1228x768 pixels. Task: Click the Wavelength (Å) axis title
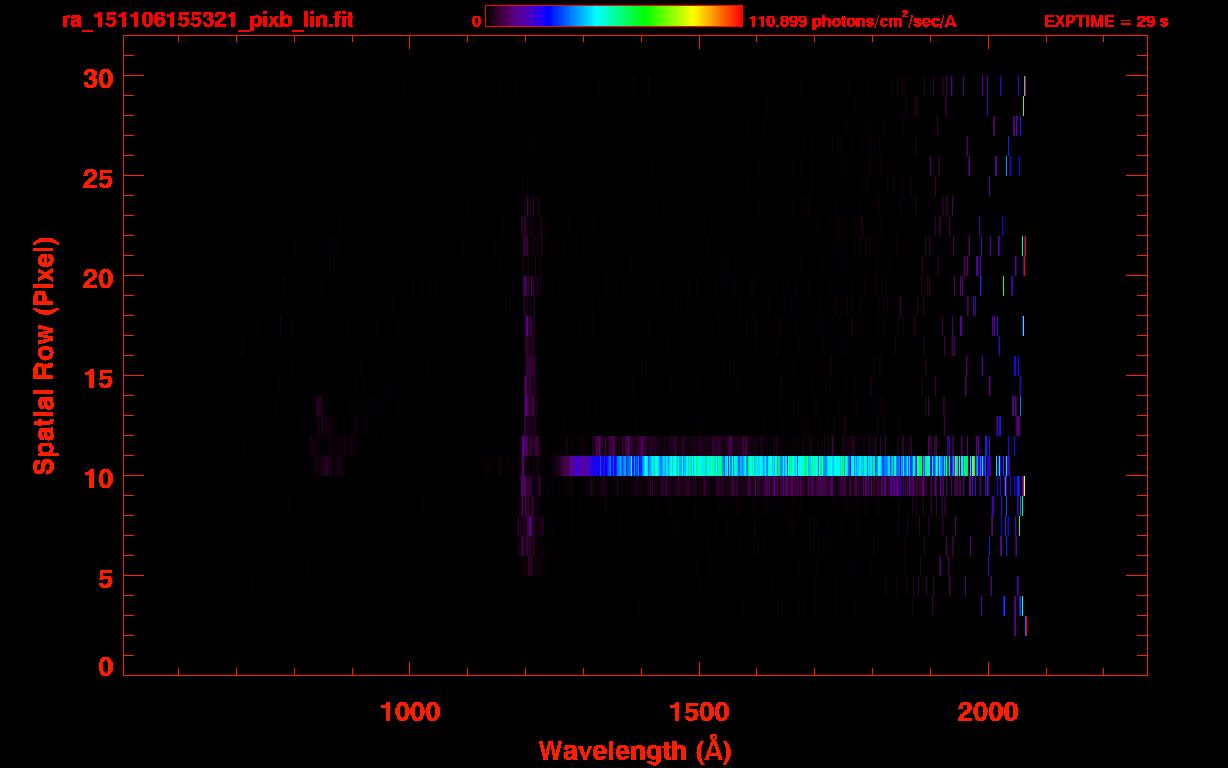pyautogui.click(x=635, y=749)
